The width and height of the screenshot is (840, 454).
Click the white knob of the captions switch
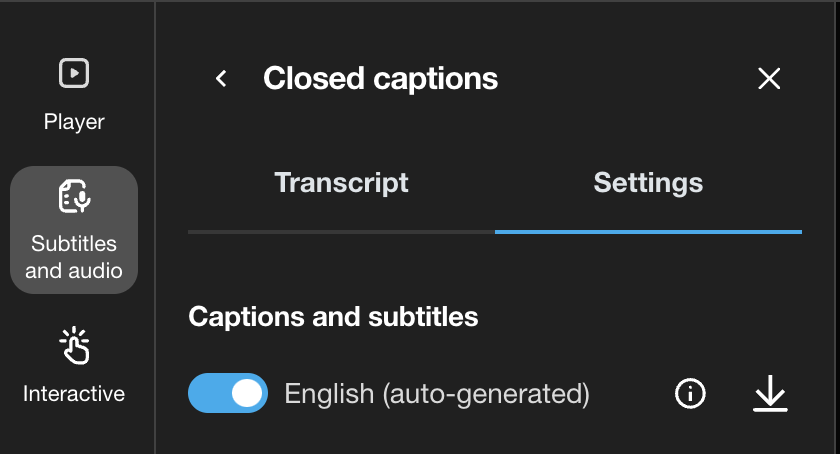pos(247,394)
